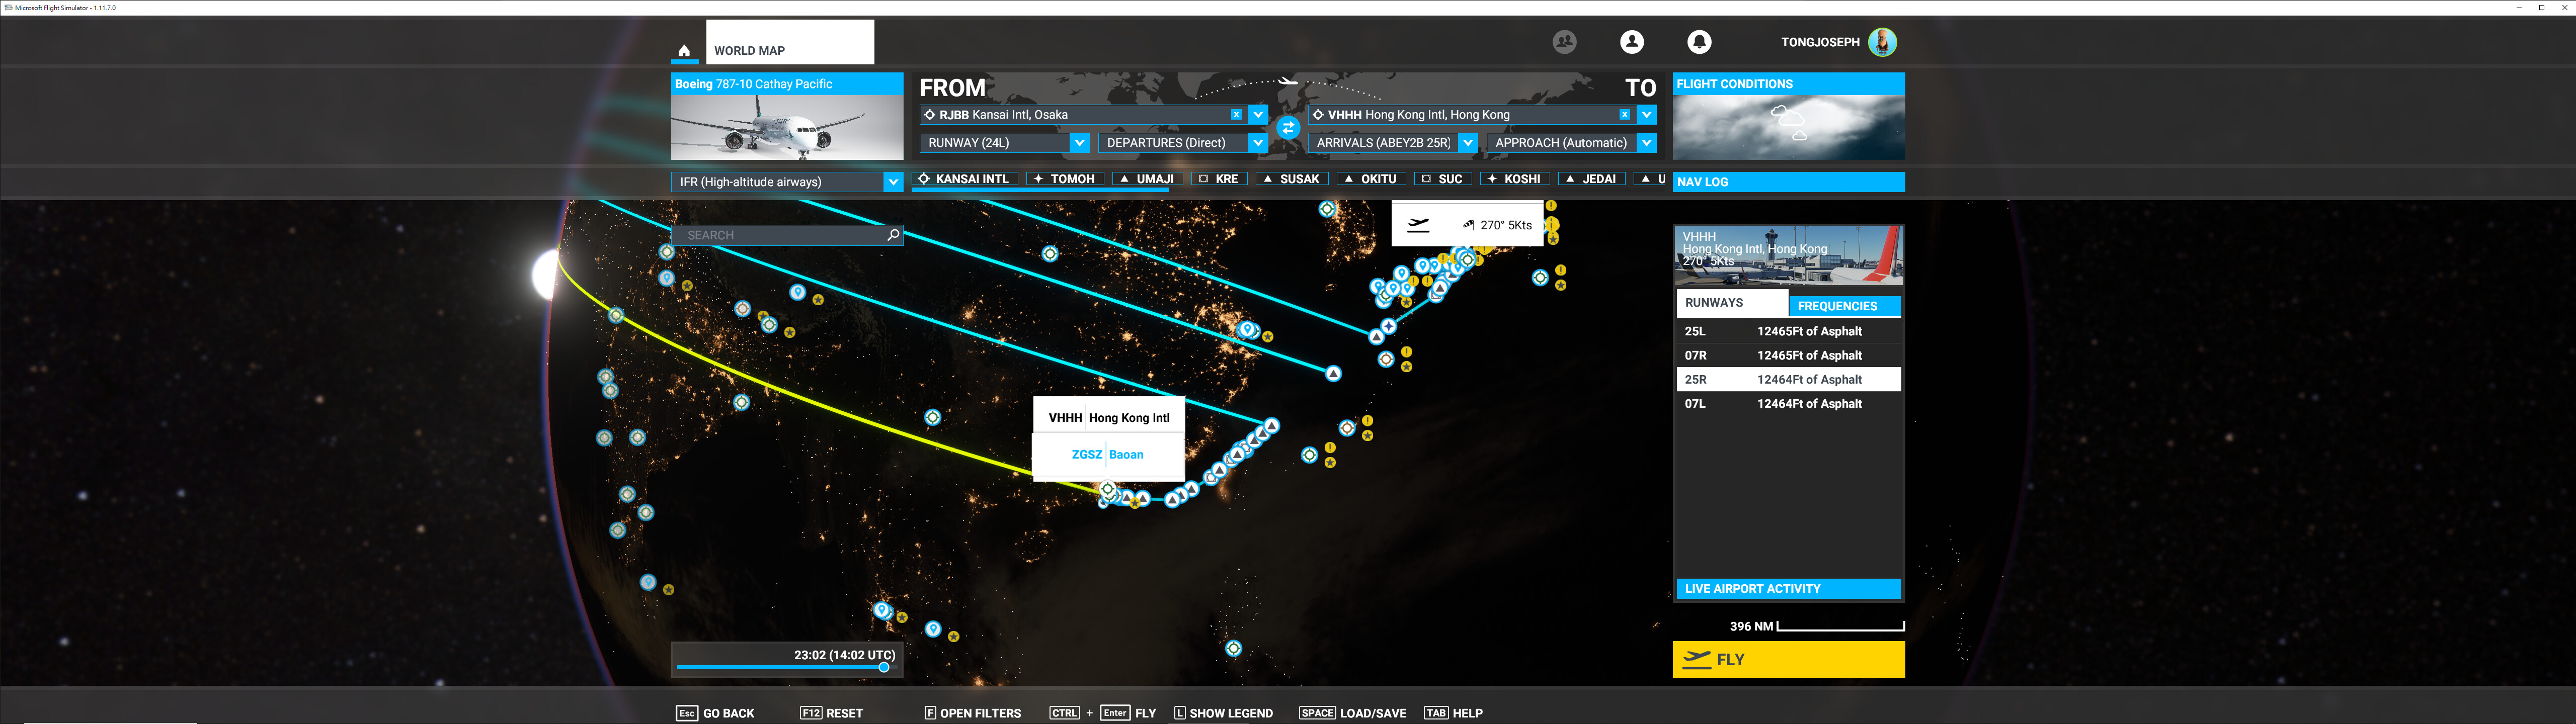2576x724 pixels.
Task: Select the UMAJI waypoint
Action: 1147,179
